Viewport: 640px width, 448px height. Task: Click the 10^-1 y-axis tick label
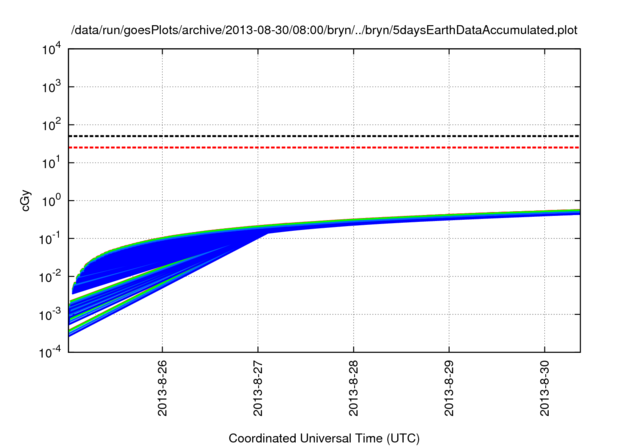tap(51, 239)
